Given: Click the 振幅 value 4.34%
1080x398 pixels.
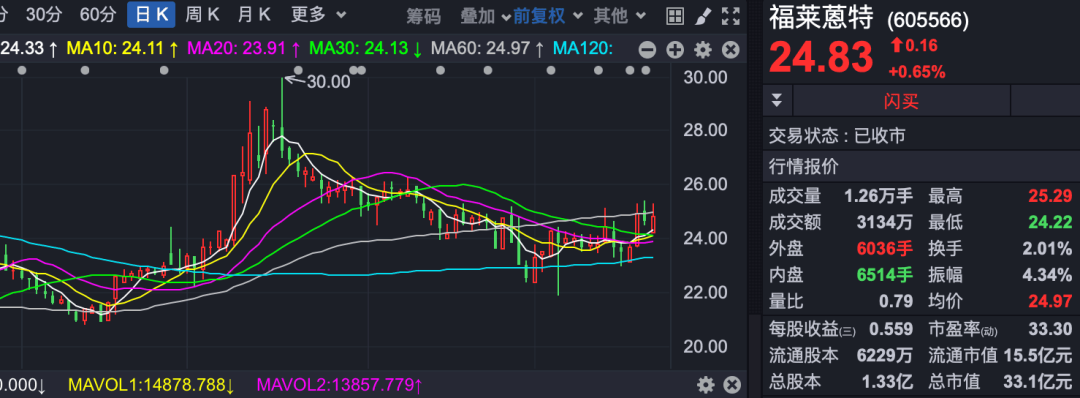Looking at the screenshot, I should pos(1048,275).
